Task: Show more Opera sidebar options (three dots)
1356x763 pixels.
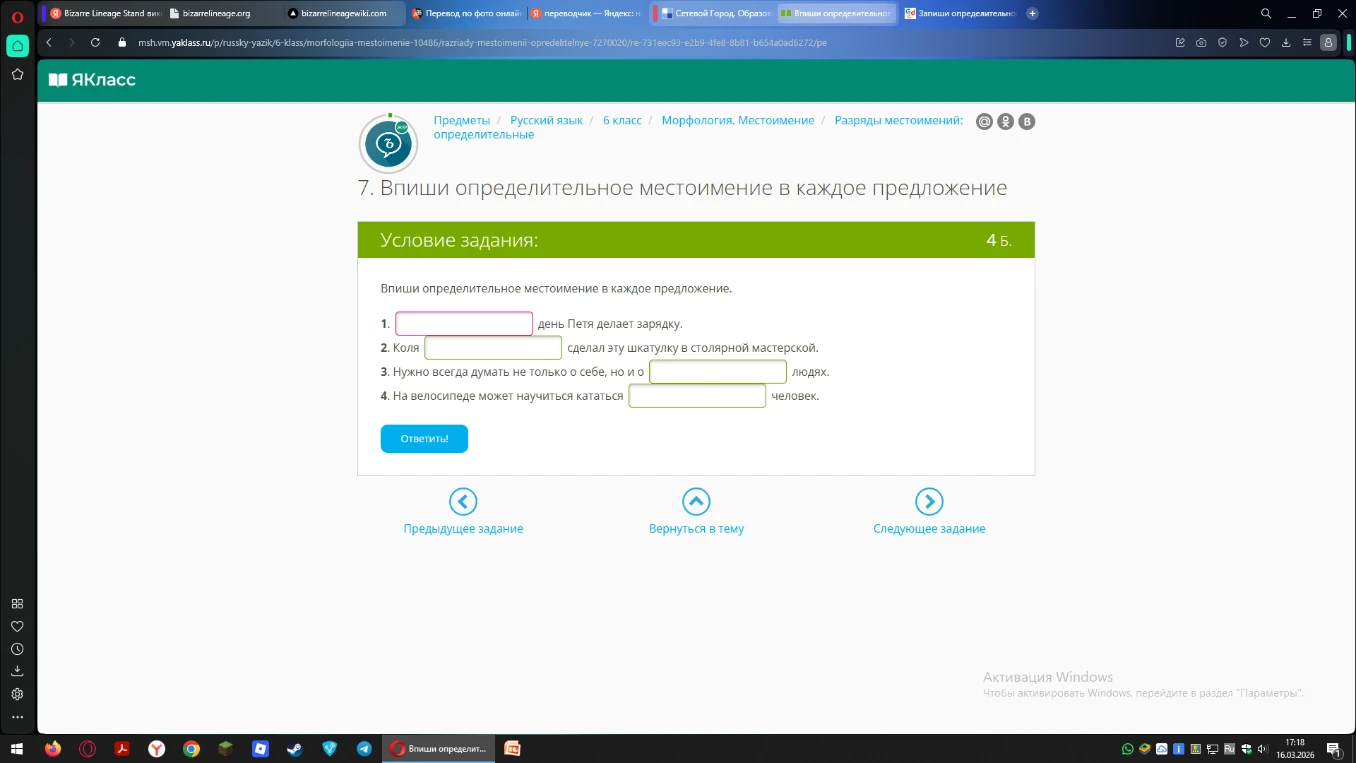Action: click(x=17, y=717)
